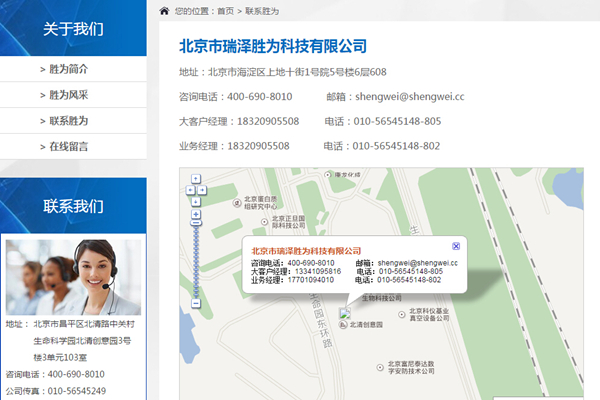Pan the map down with arrow button
This screenshot has height=400, width=600.
coord(196,201)
